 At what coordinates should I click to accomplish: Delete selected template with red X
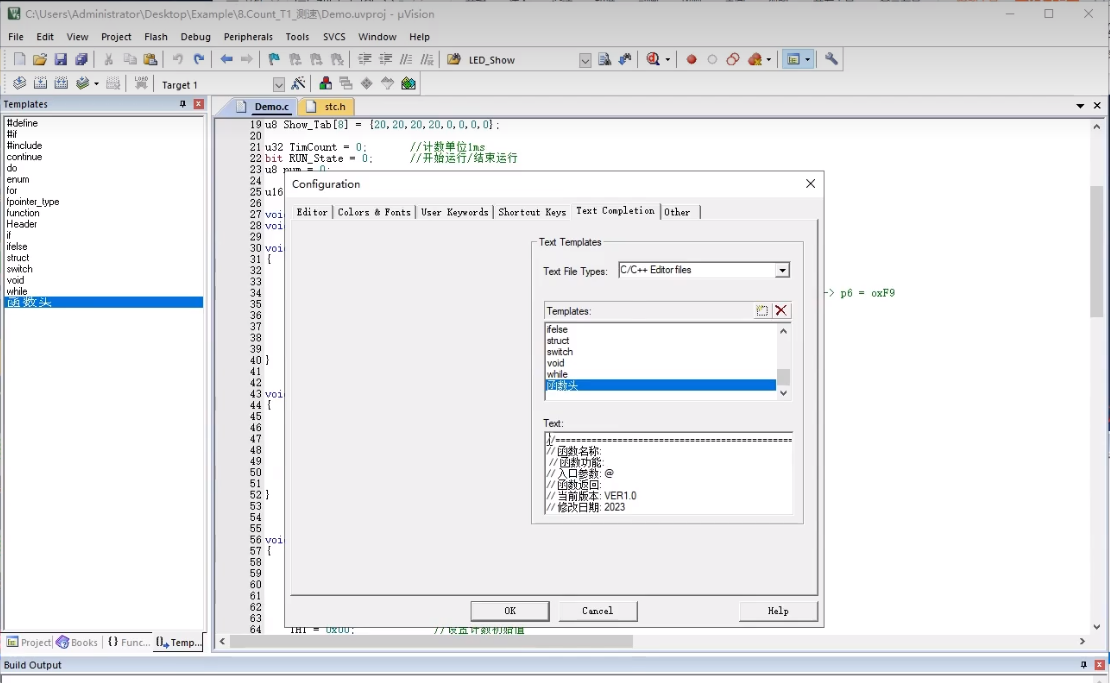781,311
